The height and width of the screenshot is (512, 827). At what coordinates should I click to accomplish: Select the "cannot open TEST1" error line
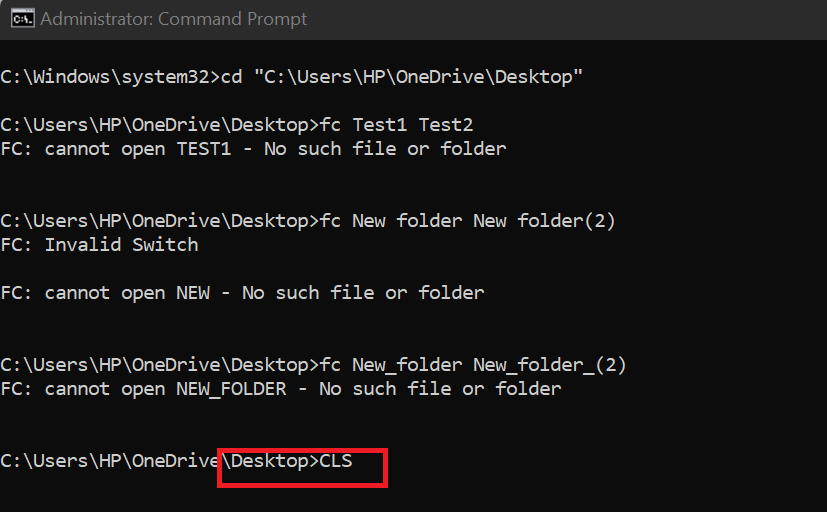[x=253, y=149]
